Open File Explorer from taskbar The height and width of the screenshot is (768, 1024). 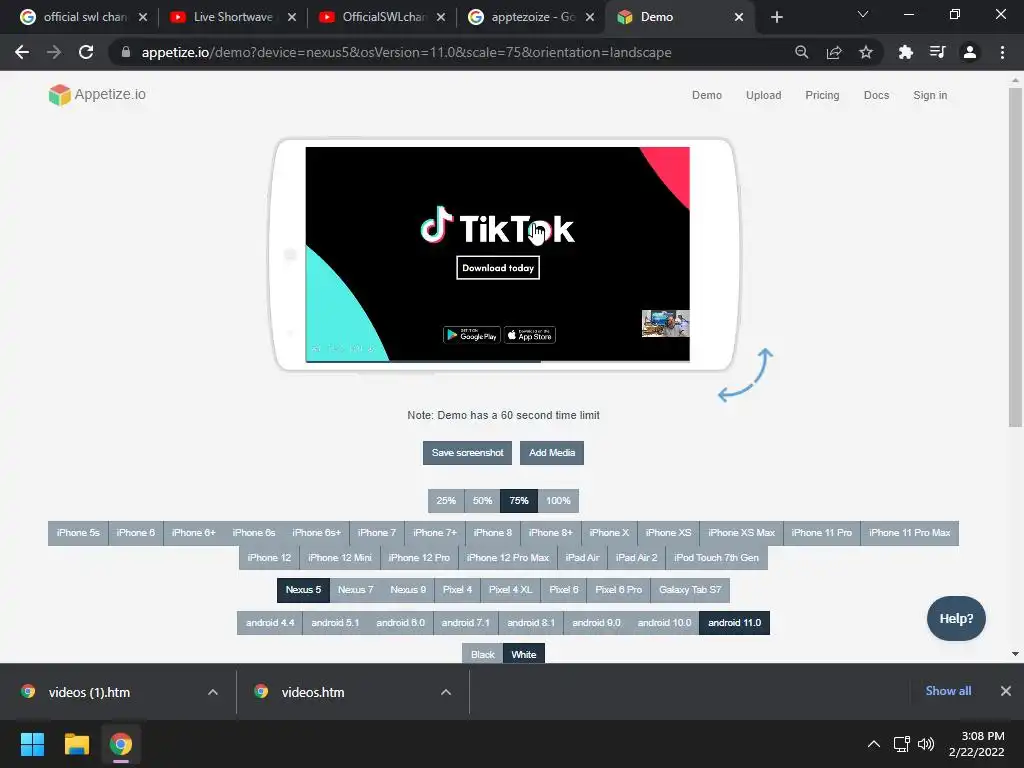76,744
